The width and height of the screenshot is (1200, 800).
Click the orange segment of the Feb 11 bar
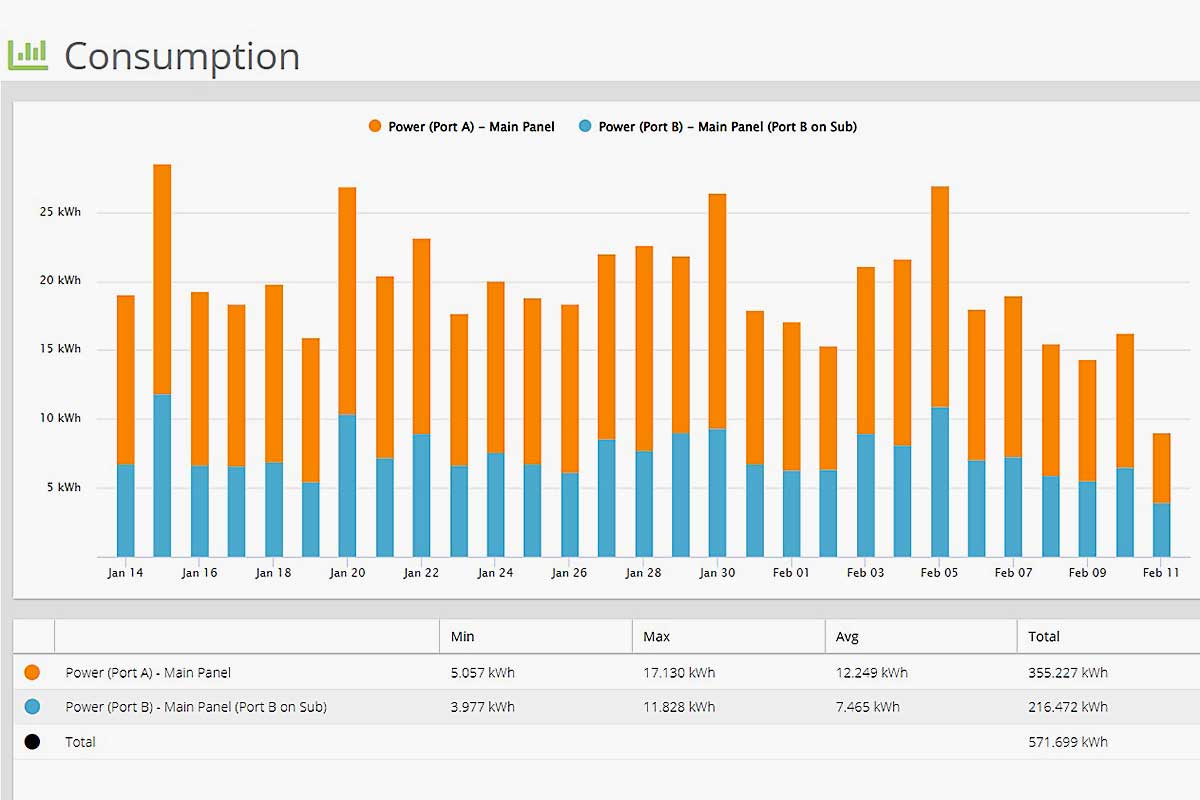1161,468
